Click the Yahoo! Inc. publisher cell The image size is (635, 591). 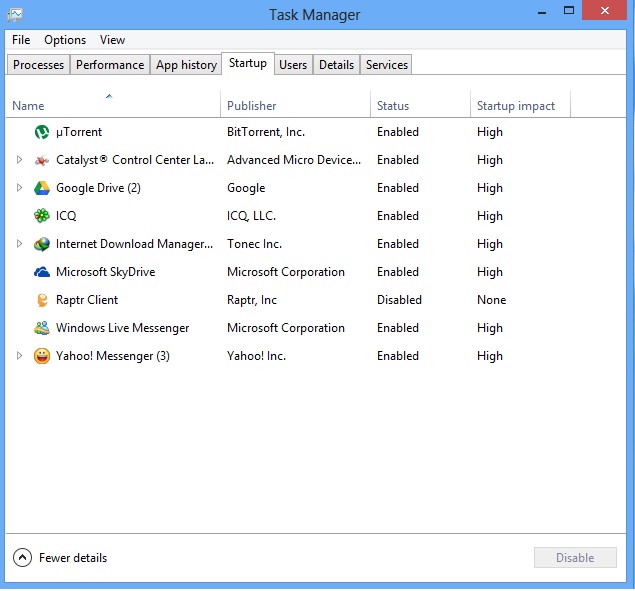tap(256, 356)
